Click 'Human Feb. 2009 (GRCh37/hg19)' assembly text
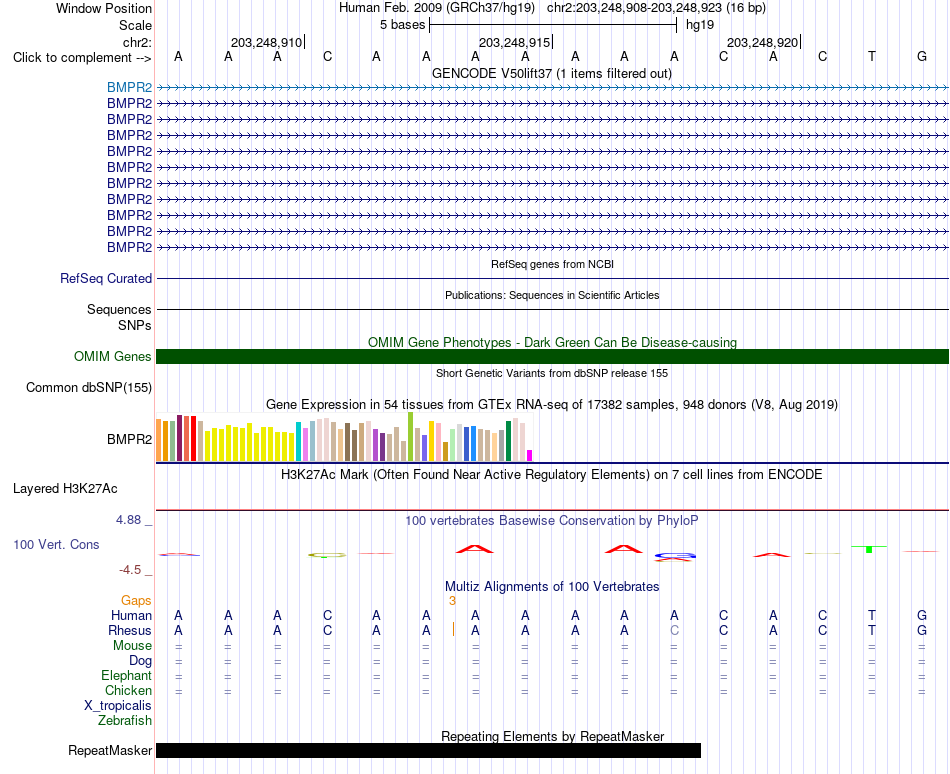 point(437,8)
